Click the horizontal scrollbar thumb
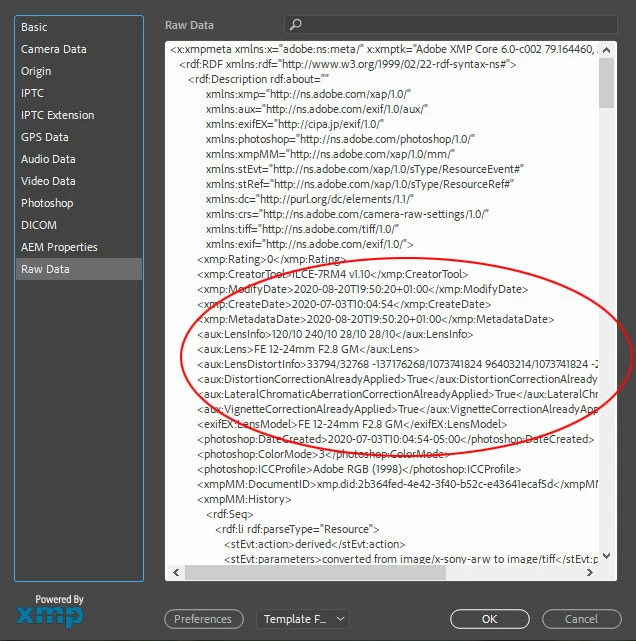The height and width of the screenshot is (641, 636). pyautogui.click(x=315, y=572)
